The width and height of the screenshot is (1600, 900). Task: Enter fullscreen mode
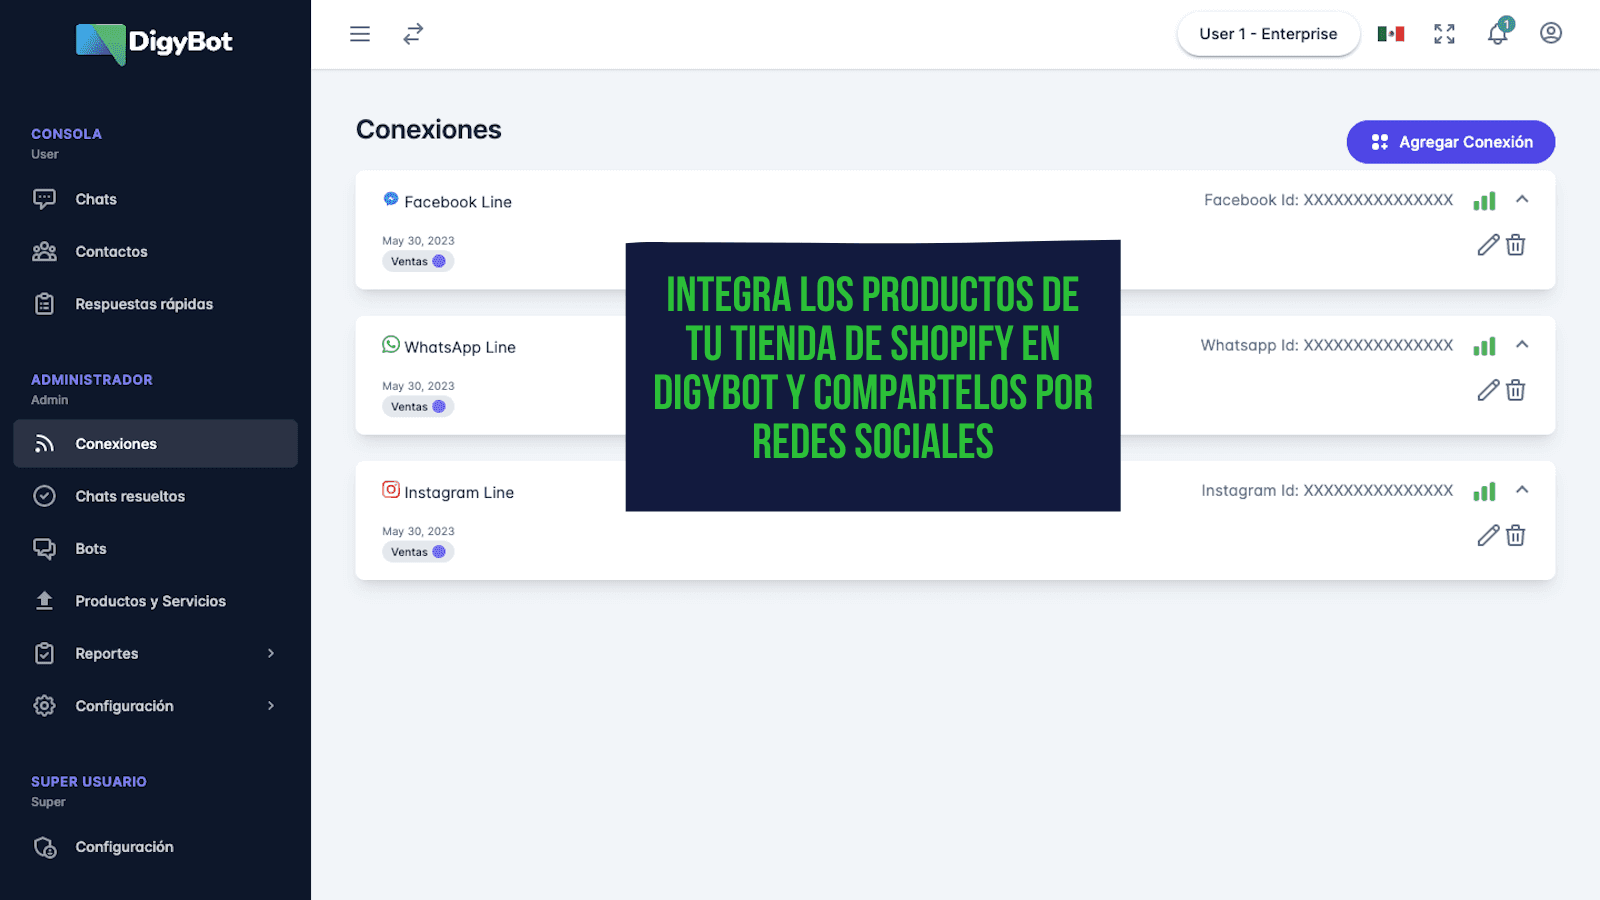click(1444, 33)
